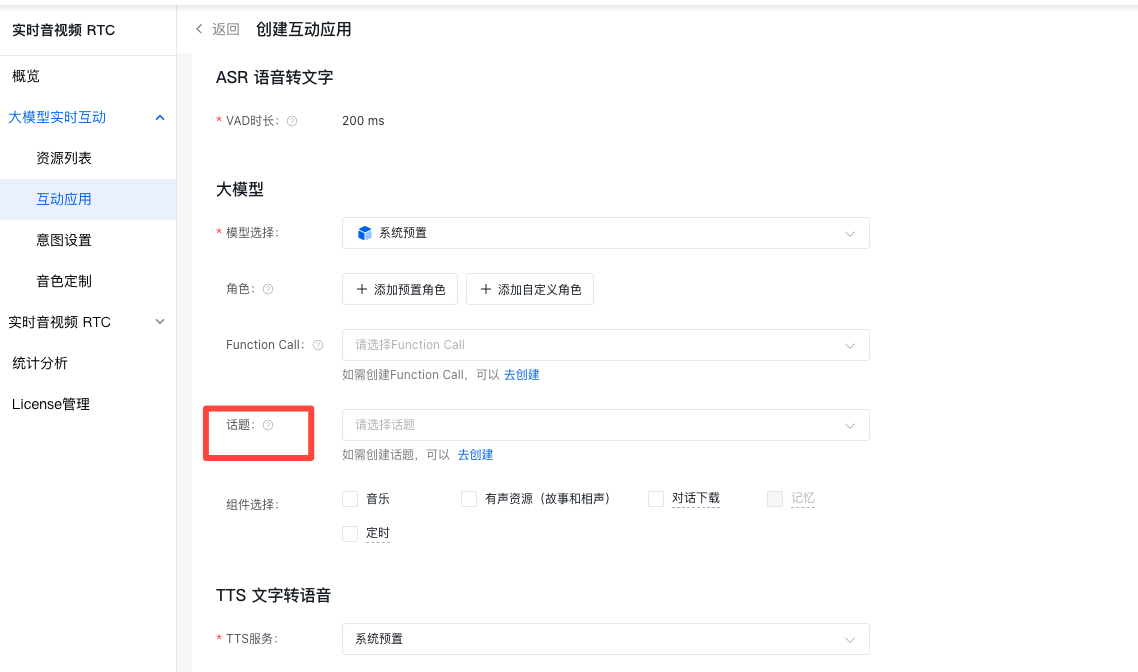Click help icon beside Function Call label
Screen dimensions: 1138x672
coord(318,345)
